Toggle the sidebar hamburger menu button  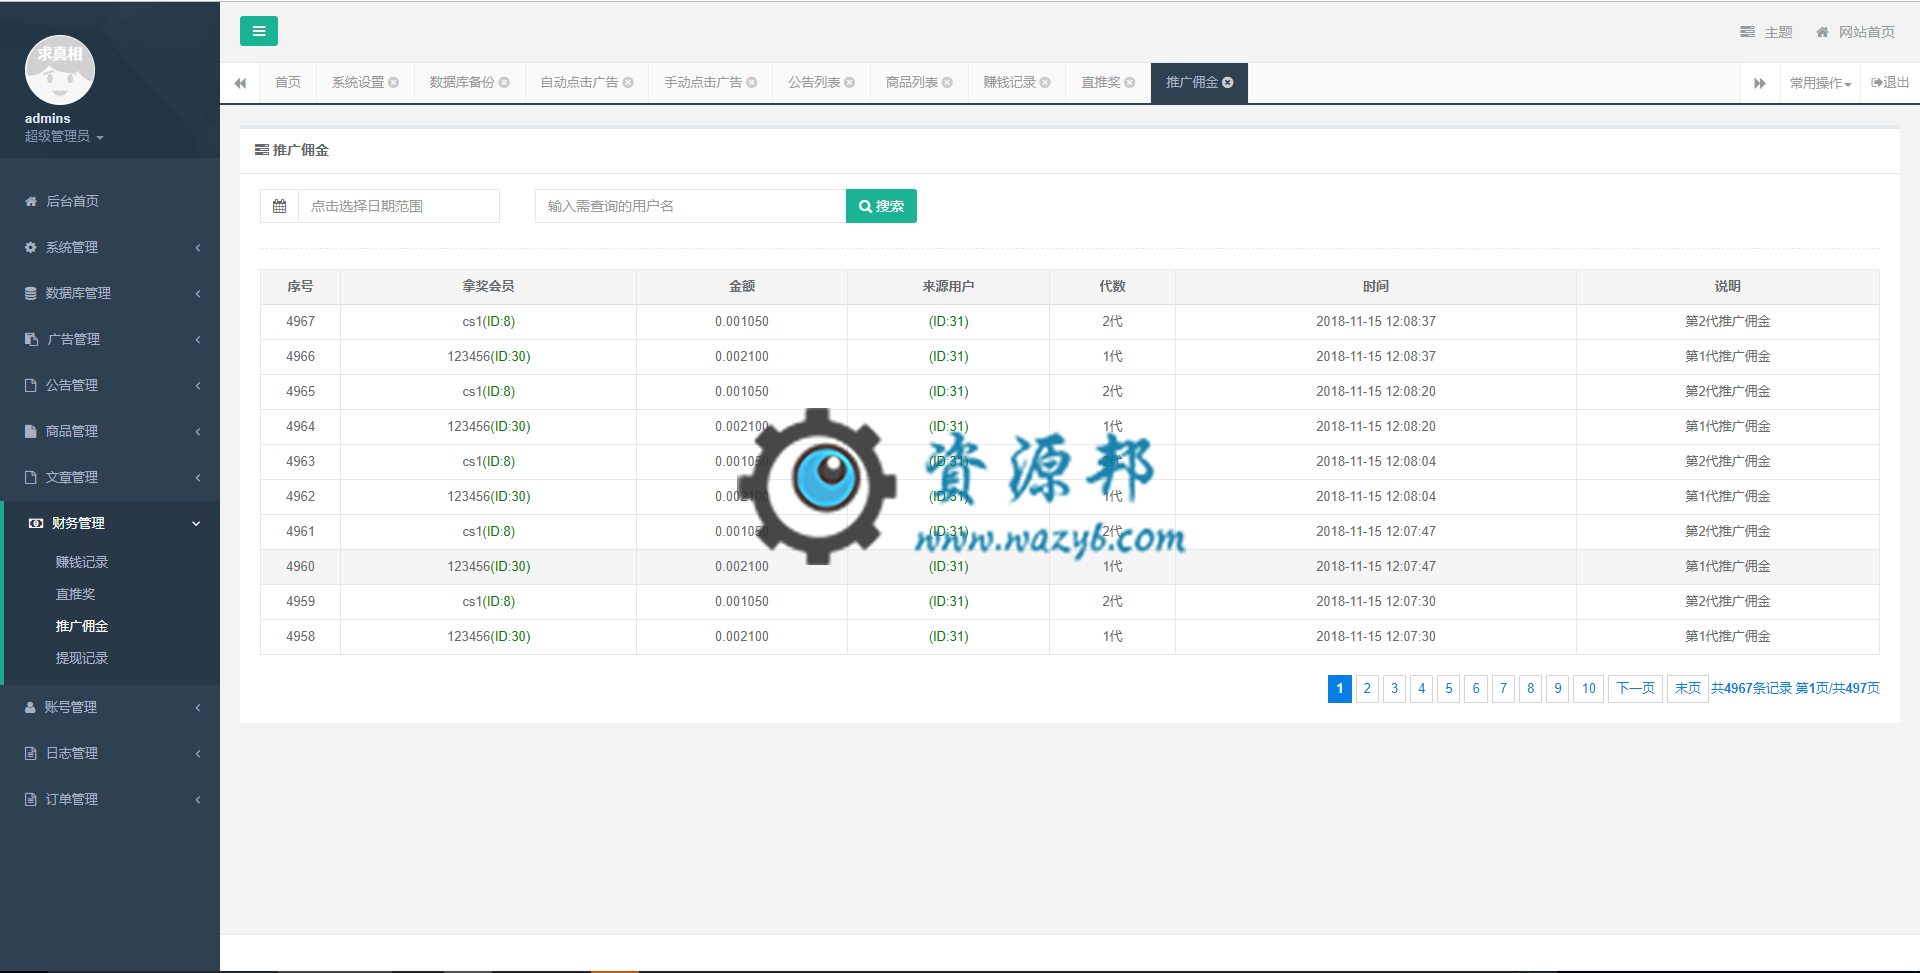(x=258, y=31)
